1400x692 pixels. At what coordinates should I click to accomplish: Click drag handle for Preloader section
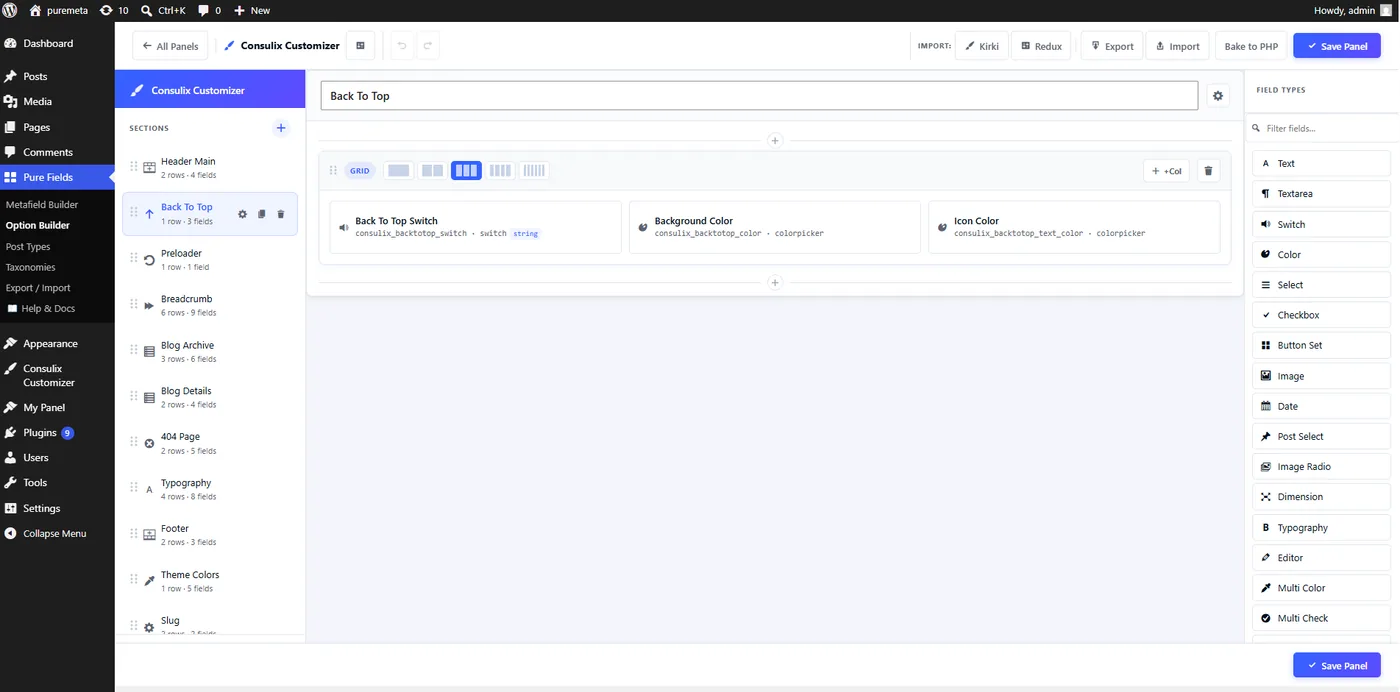tap(134, 259)
